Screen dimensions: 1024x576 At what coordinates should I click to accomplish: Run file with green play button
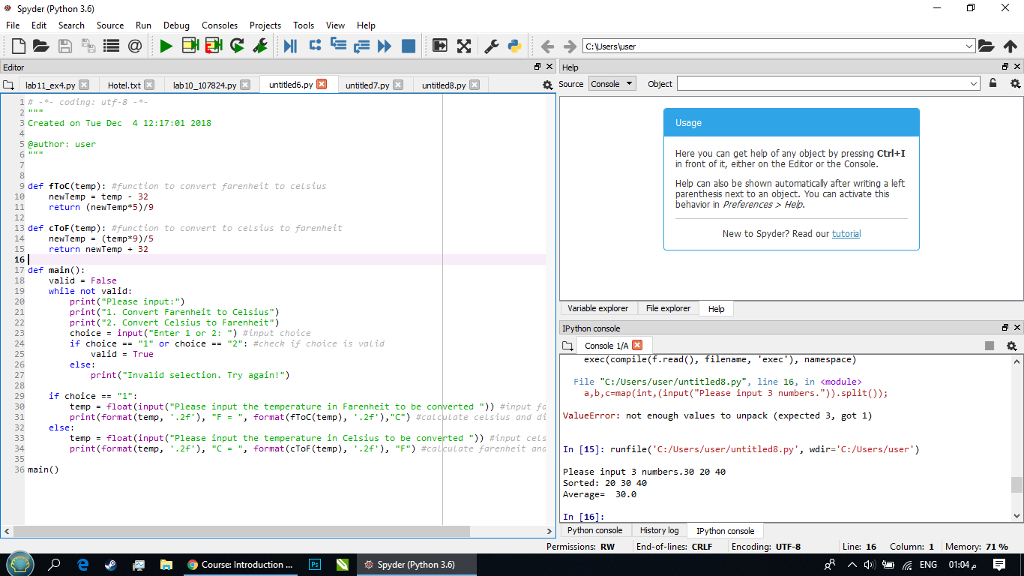(x=166, y=46)
